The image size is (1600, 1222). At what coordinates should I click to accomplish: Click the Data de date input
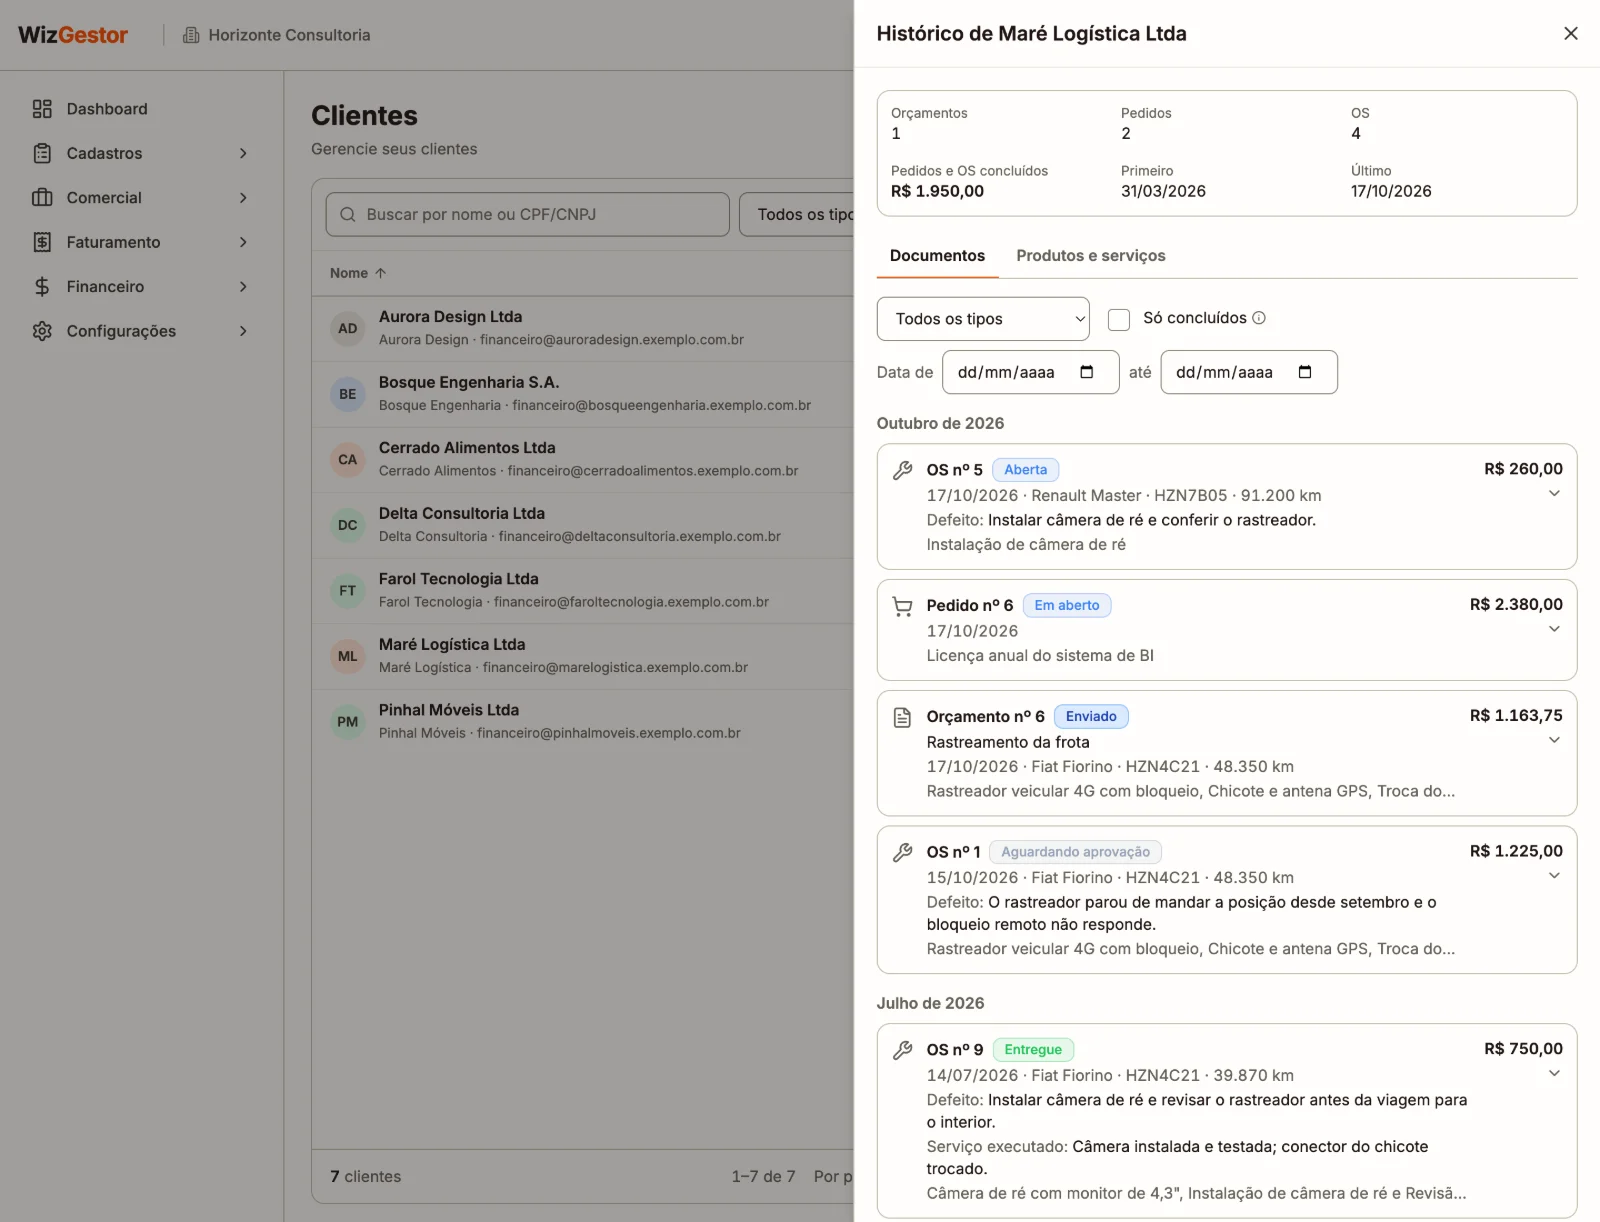[x=1030, y=372]
